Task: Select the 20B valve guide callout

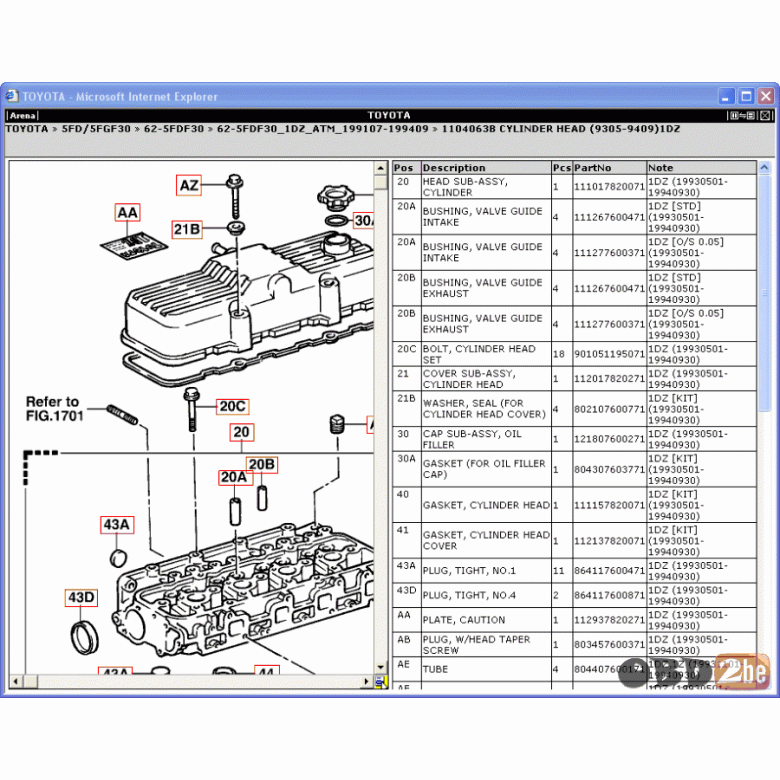Action: 262,464
